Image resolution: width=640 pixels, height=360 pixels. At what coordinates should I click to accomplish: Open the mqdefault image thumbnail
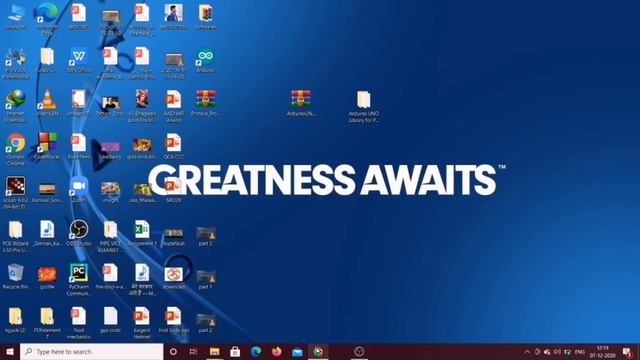(173, 237)
